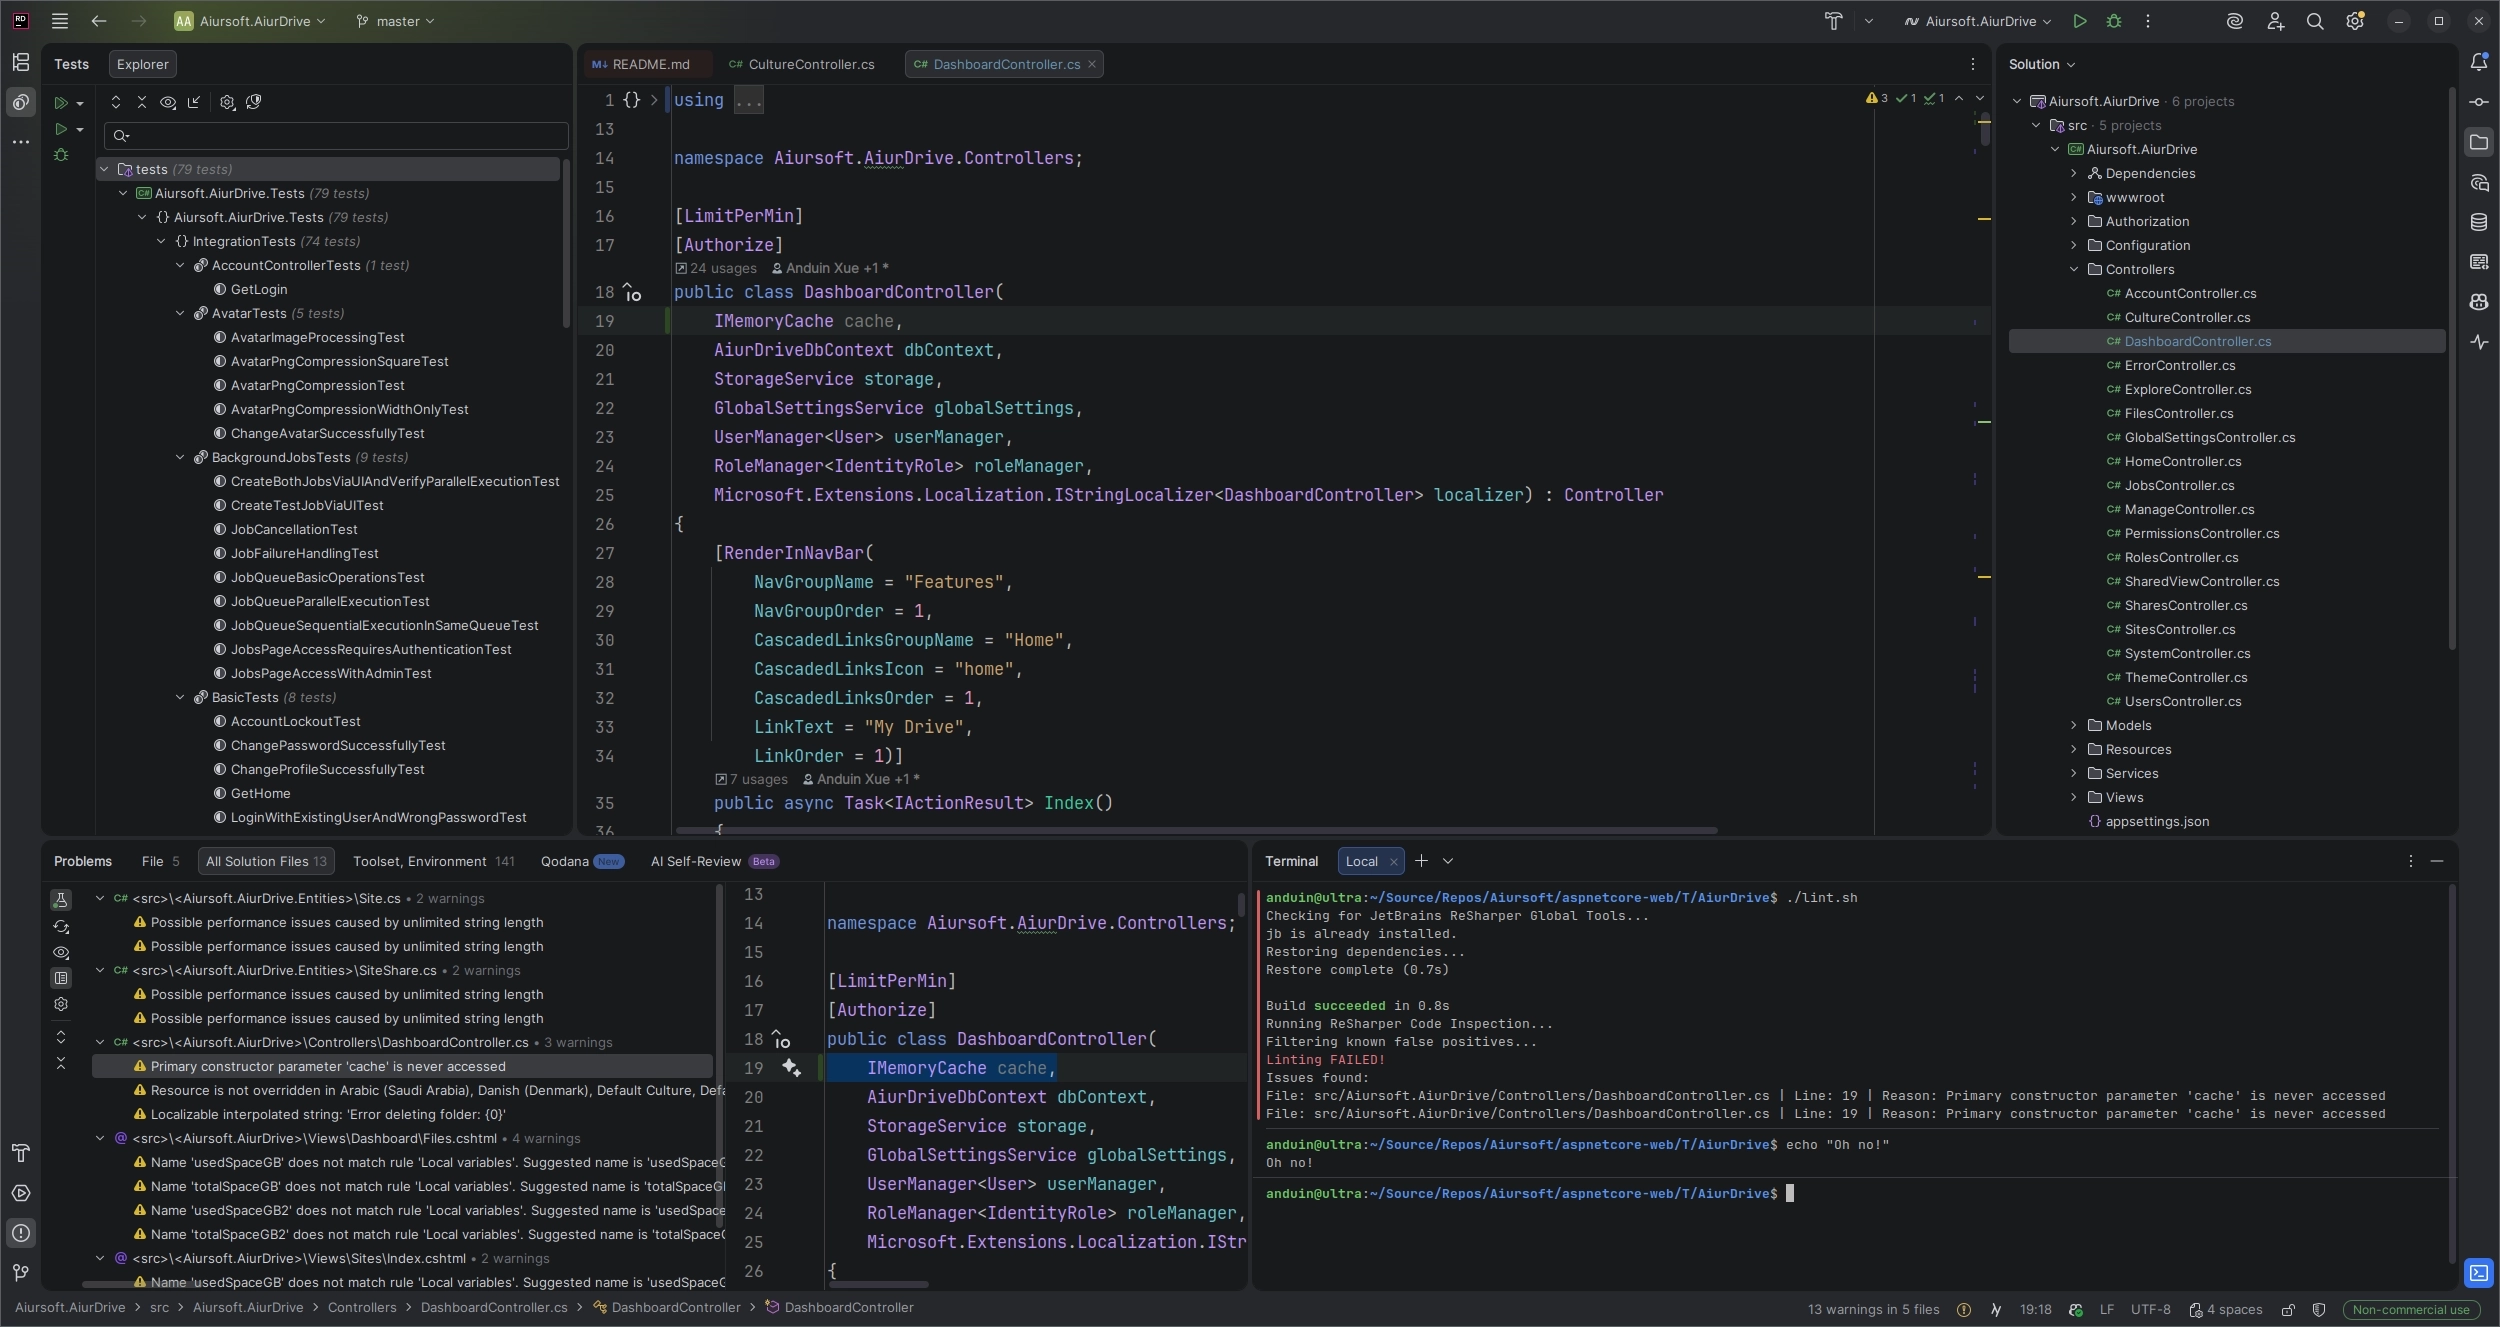Toggle editor preview panel button in Problems
This screenshot has width=2500, height=1327.
pyautogui.click(x=61, y=978)
